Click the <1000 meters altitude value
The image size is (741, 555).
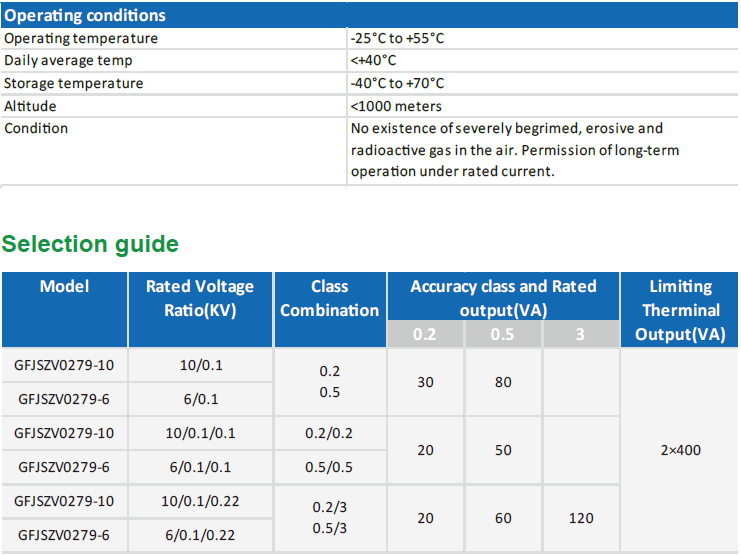(x=396, y=106)
